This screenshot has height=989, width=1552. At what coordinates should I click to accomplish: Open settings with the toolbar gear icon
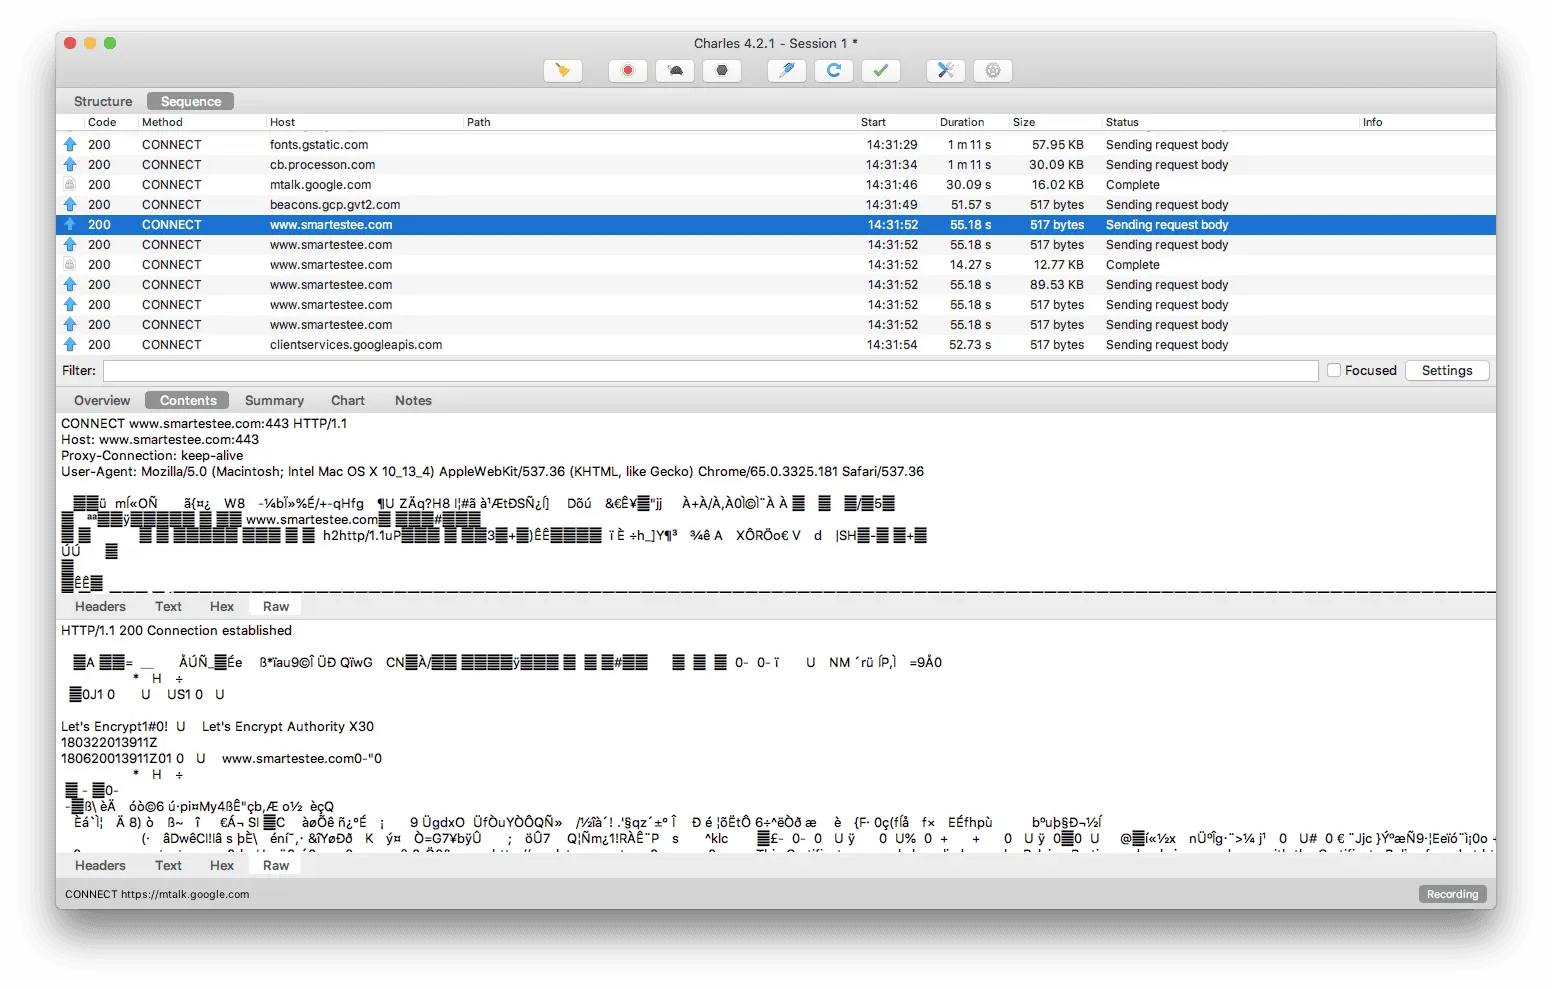993,70
